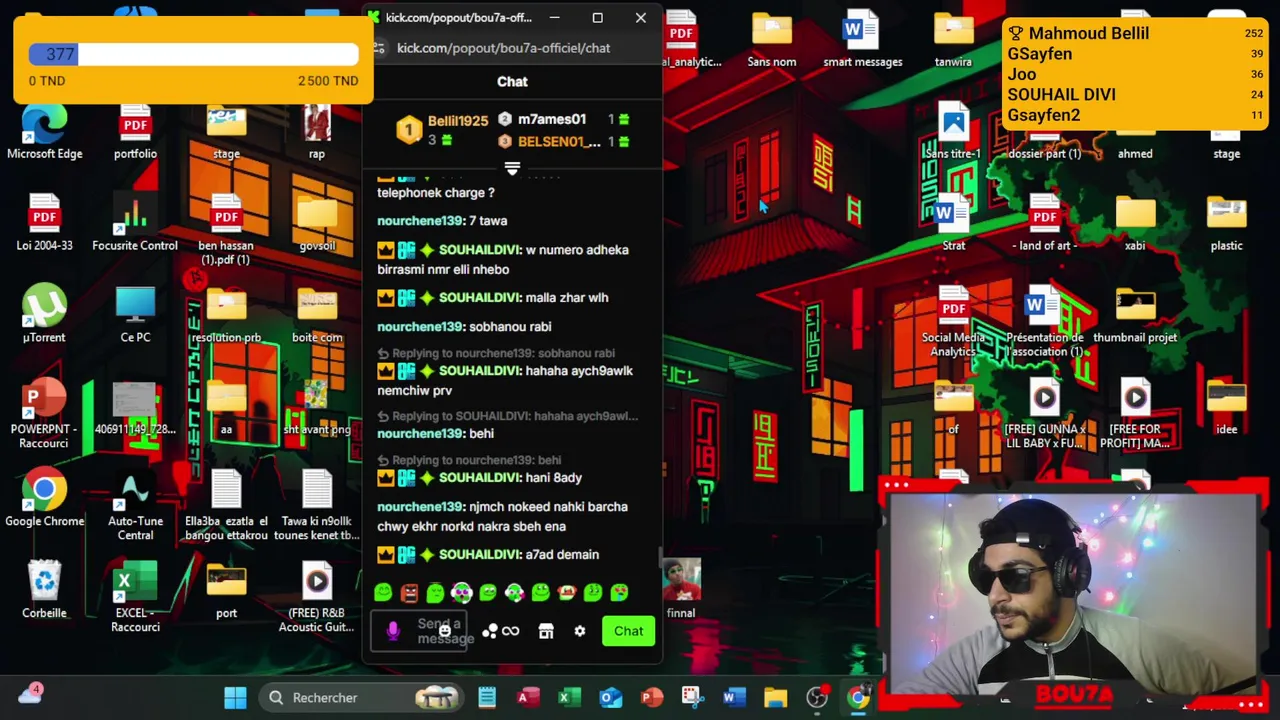Click the 377 TND donation goal bar
The height and width of the screenshot is (720, 1280).
click(x=193, y=54)
